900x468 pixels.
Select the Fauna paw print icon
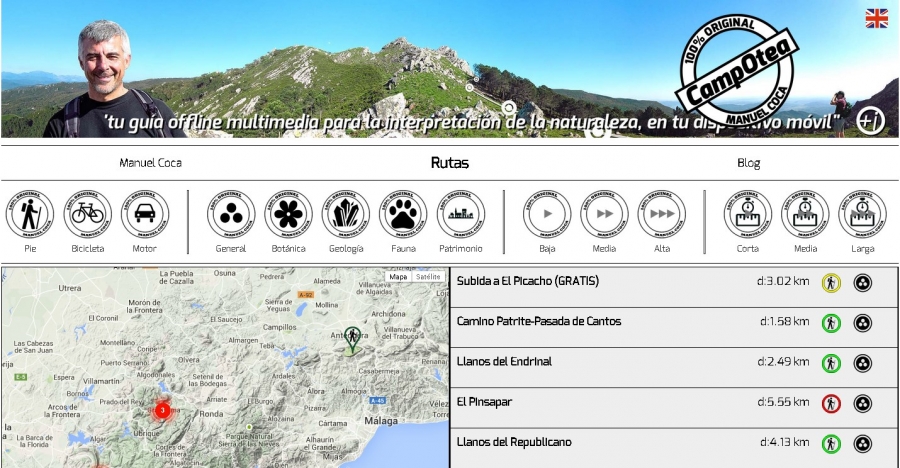403,214
